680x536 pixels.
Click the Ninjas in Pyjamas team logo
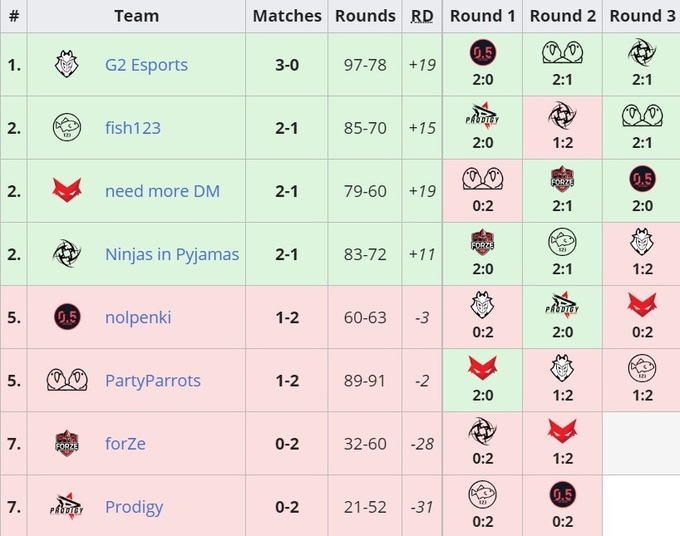click(x=67, y=254)
